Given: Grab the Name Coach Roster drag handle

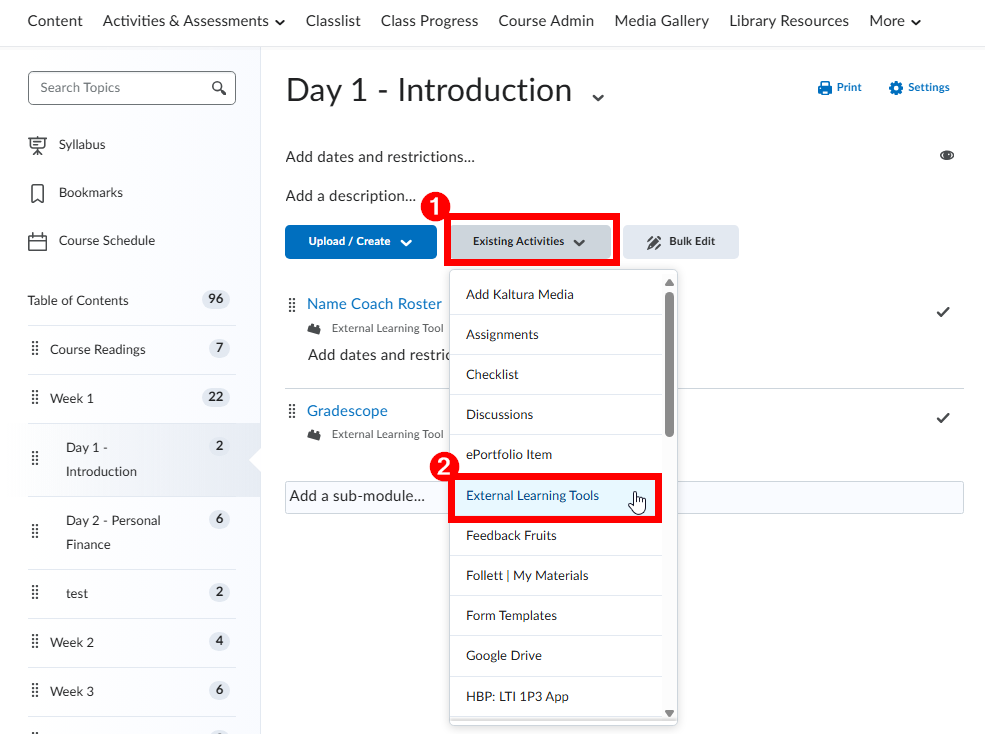Looking at the screenshot, I should [293, 304].
